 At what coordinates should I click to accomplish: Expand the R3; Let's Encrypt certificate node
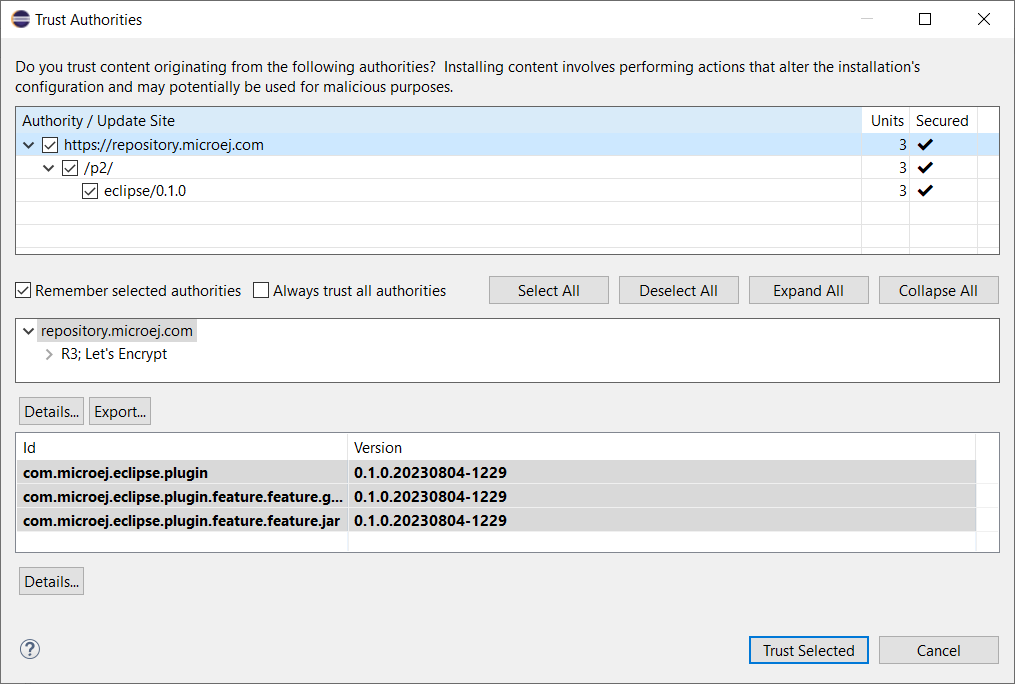[x=49, y=354]
